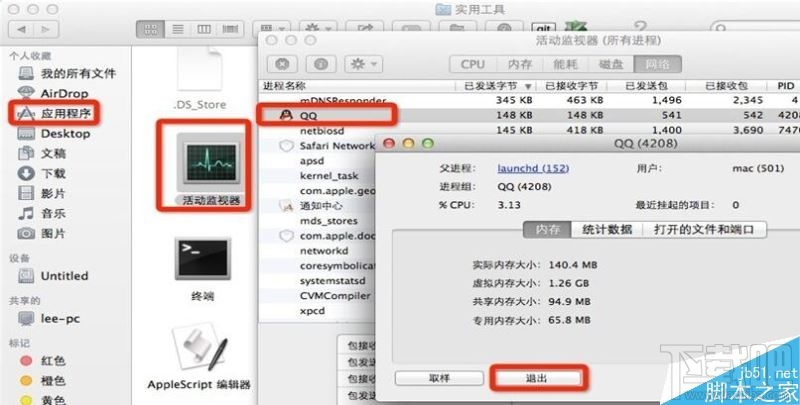Select the QQ process row
Image resolution: width=800 pixels, height=405 pixels.
click(530, 116)
